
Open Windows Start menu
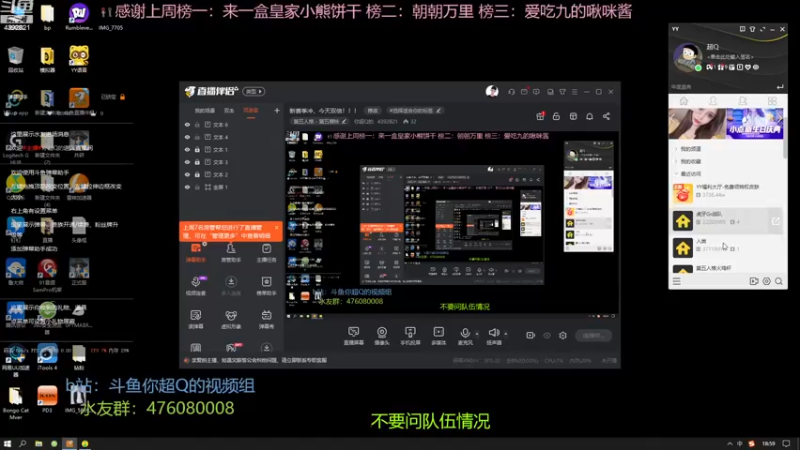coord(7,443)
